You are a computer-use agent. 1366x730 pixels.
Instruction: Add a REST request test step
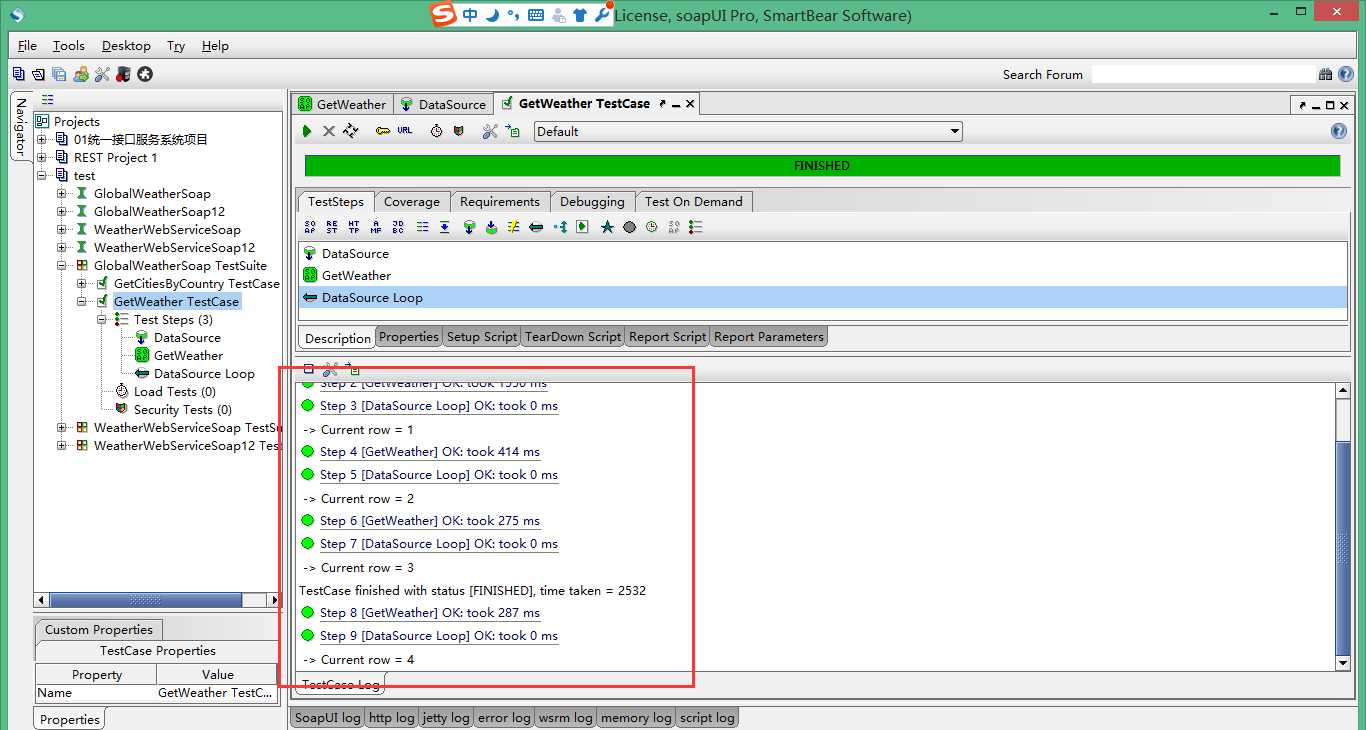332,227
